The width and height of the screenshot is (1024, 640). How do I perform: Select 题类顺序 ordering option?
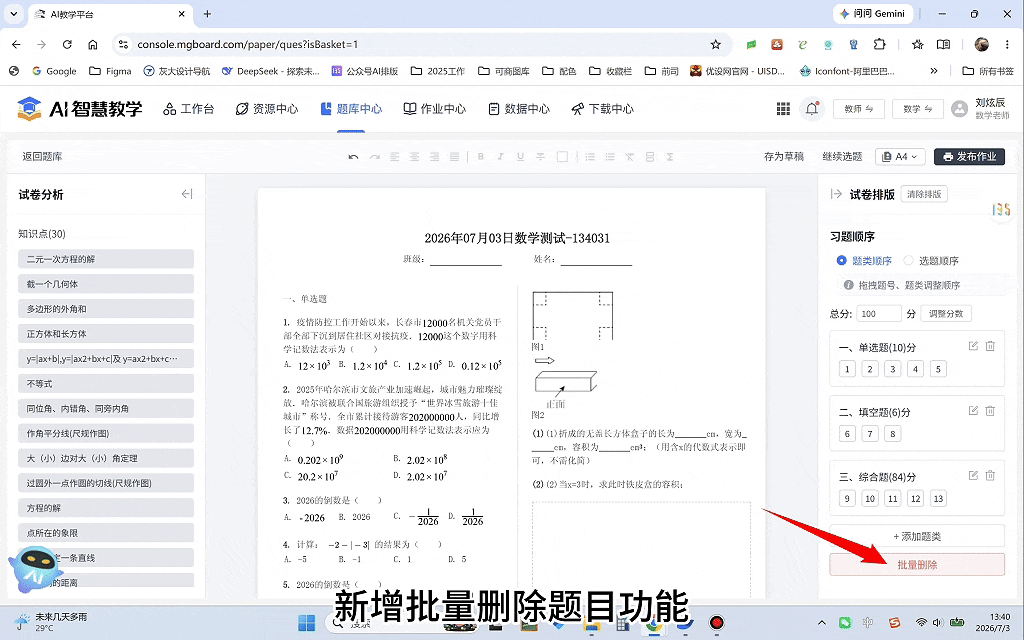click(864, 261)
